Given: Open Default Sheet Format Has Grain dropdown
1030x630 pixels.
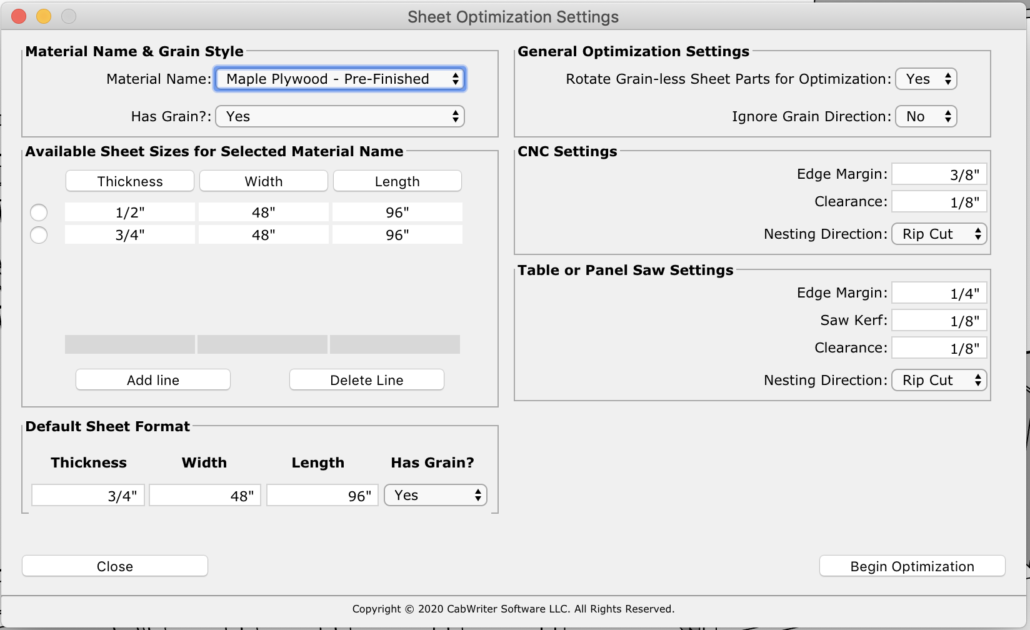Looking at the screenshot, I should click(435, 495).
